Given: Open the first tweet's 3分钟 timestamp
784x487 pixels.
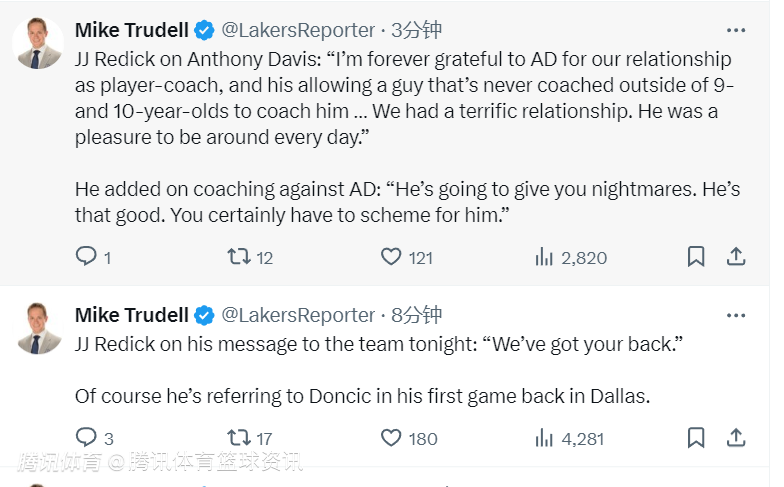Looking at the screenshot, I should coord(417,30).
